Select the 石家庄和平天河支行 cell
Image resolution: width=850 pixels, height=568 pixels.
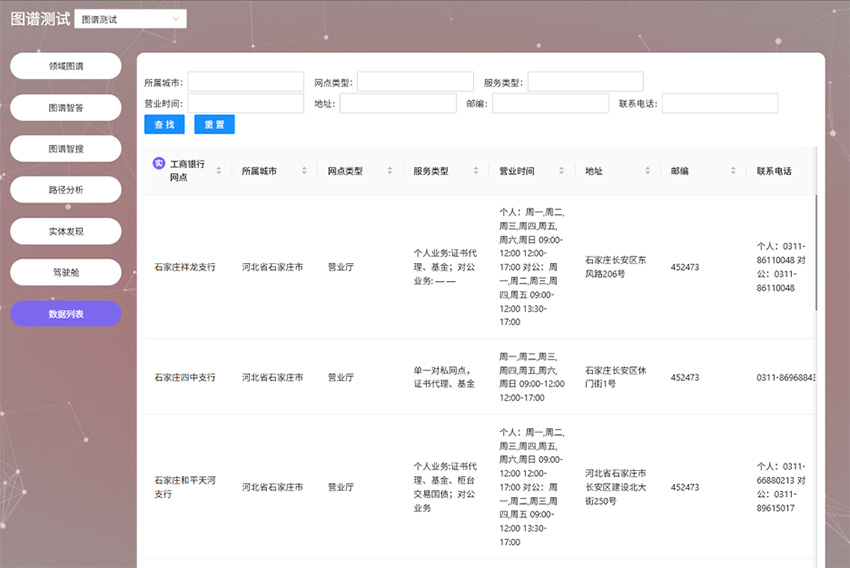[185, 487]
